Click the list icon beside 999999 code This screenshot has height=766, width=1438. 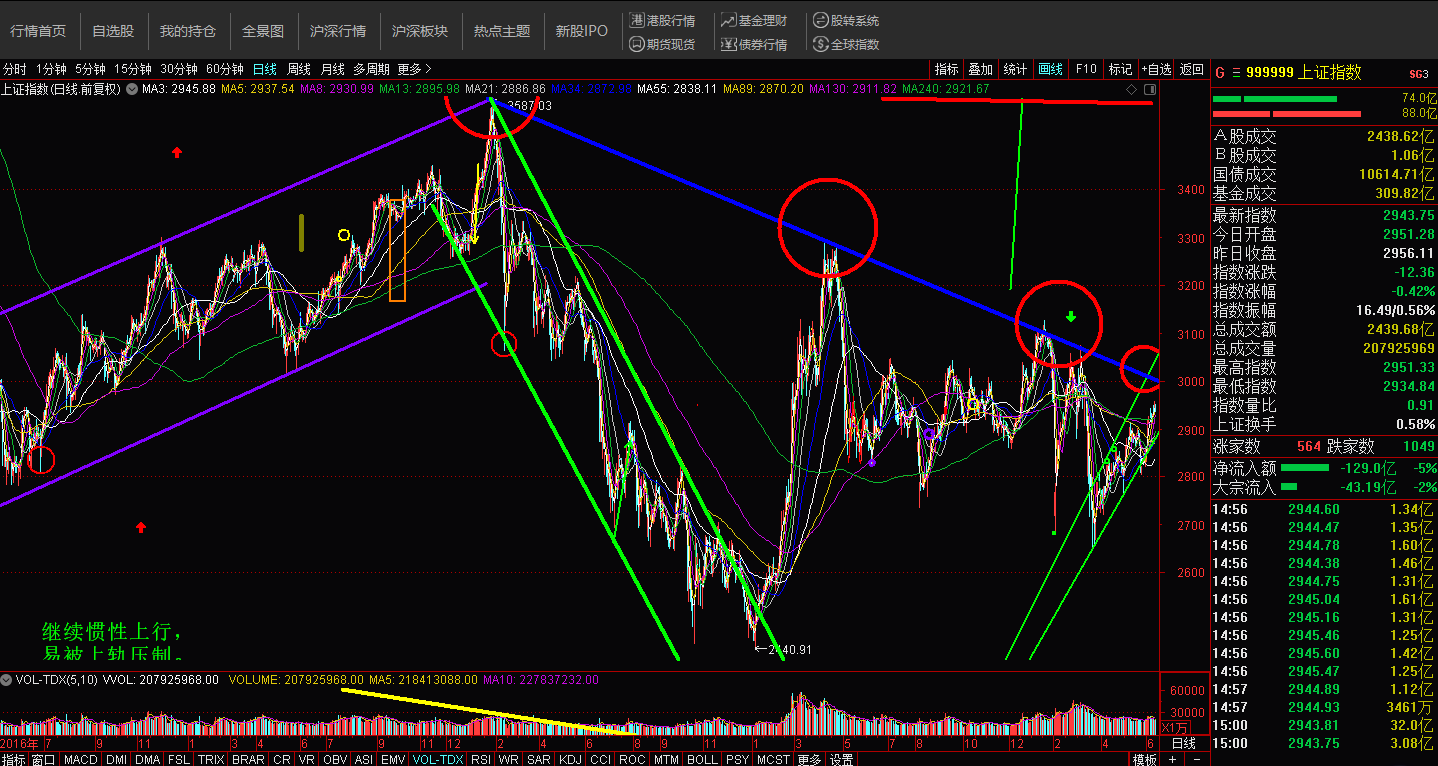[1236, 72]
